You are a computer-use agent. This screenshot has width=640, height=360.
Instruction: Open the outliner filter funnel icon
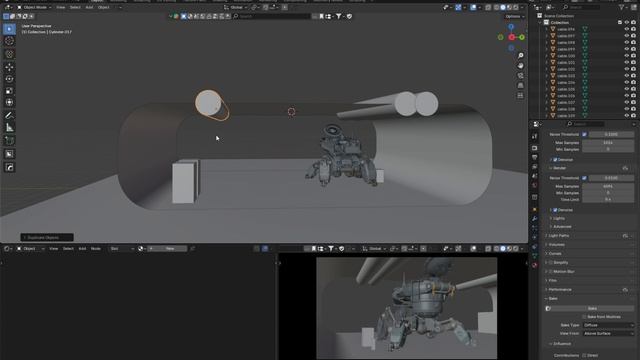click(622, 7)
